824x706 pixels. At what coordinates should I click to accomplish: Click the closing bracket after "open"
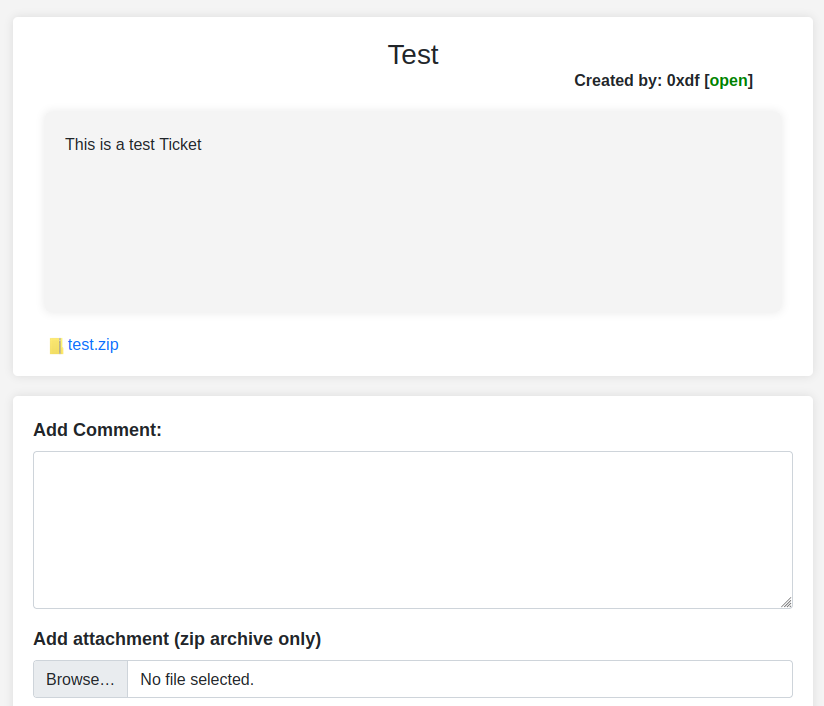pos(751,81)
